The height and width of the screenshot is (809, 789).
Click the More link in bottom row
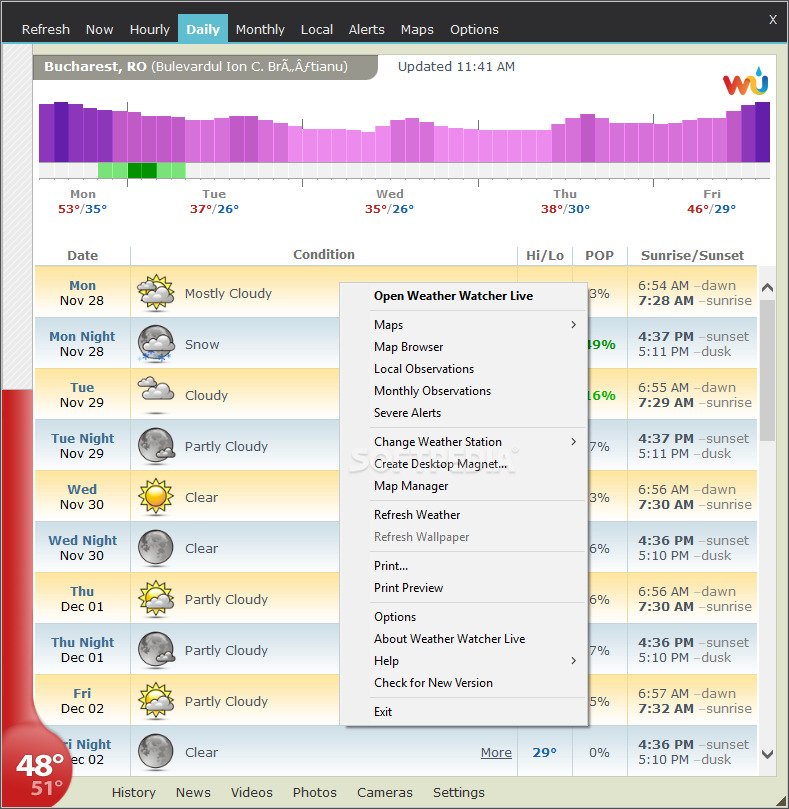pyautogui.click(x=496, y=753)
